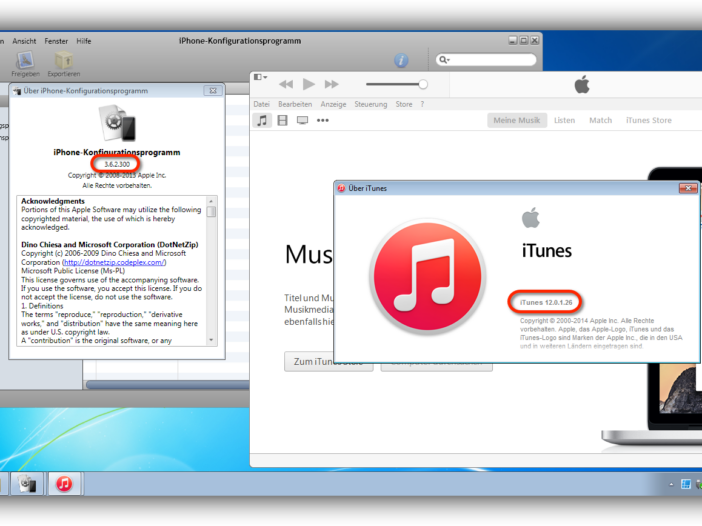Click version number 3.6.2.300 text

(117, 164)
